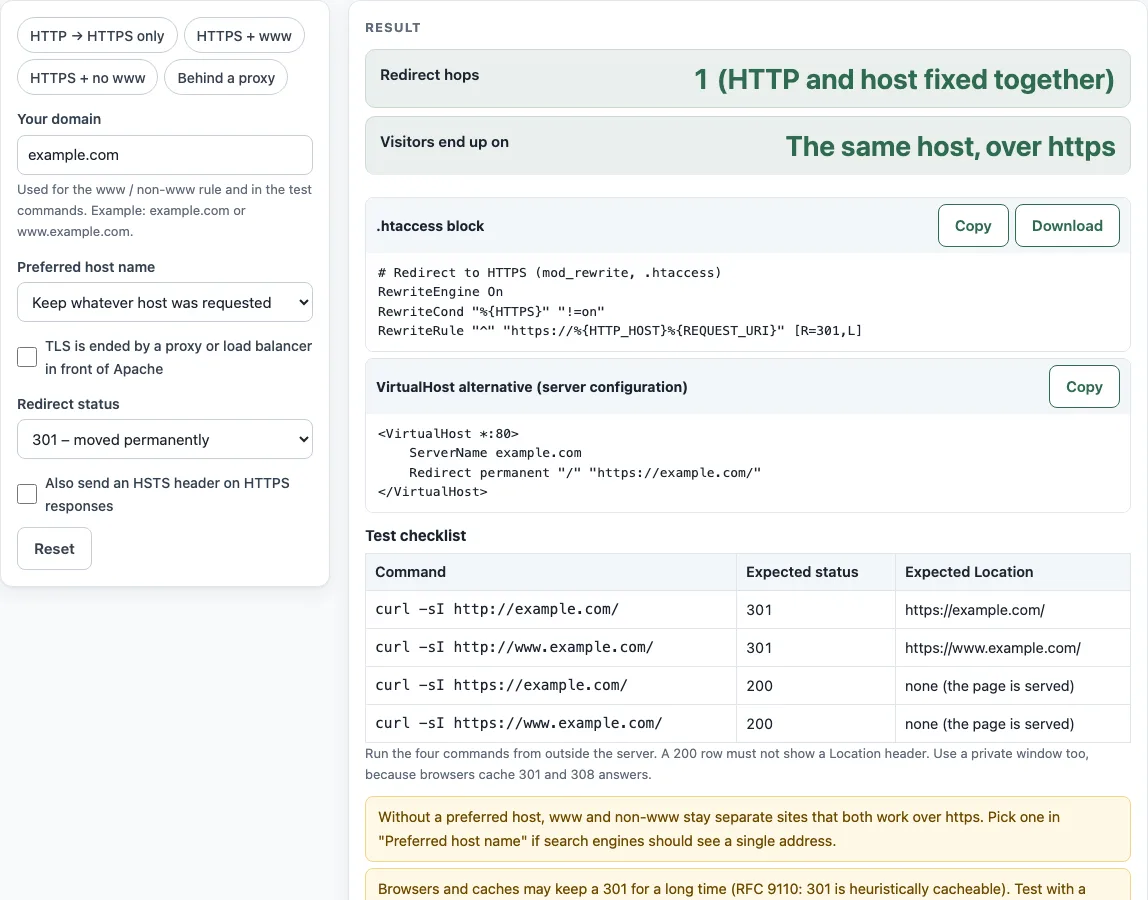Click the RewriteCond HTTPS line

tap(491, 311)
